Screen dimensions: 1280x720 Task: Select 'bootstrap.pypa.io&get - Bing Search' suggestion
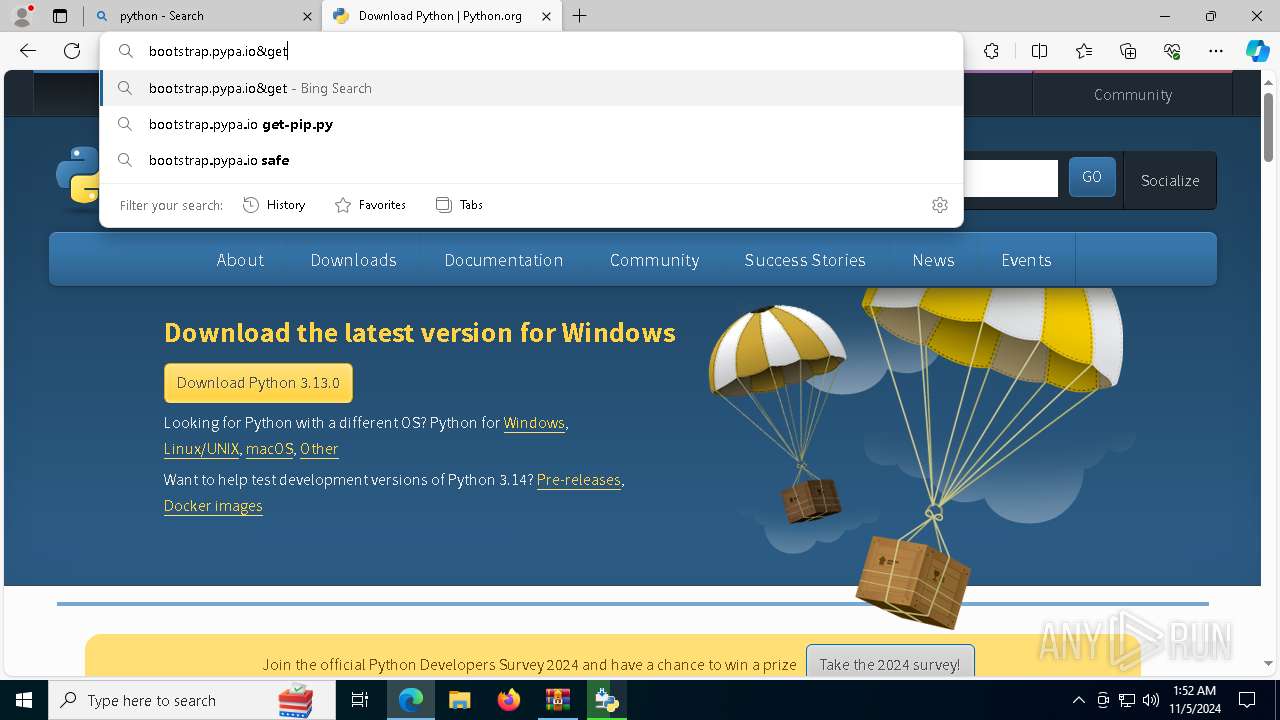pos(531,88)
